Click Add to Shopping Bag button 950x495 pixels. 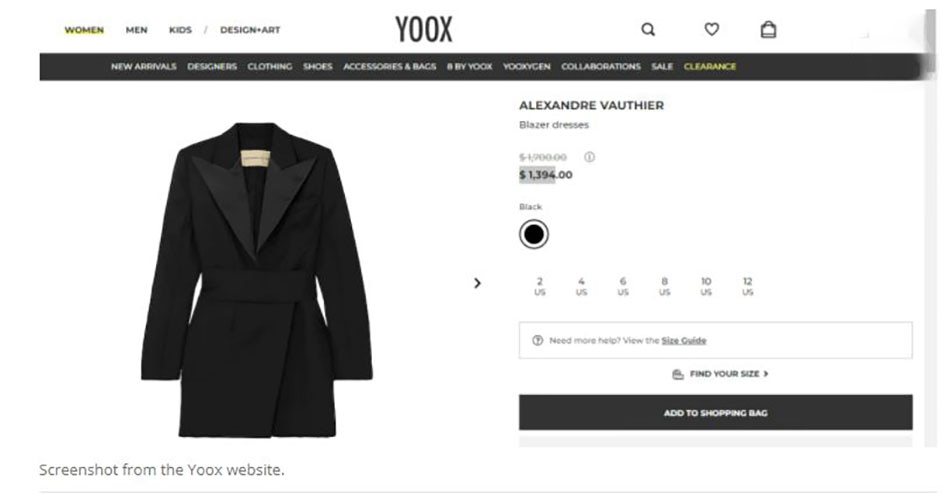[x=716, y=413]
